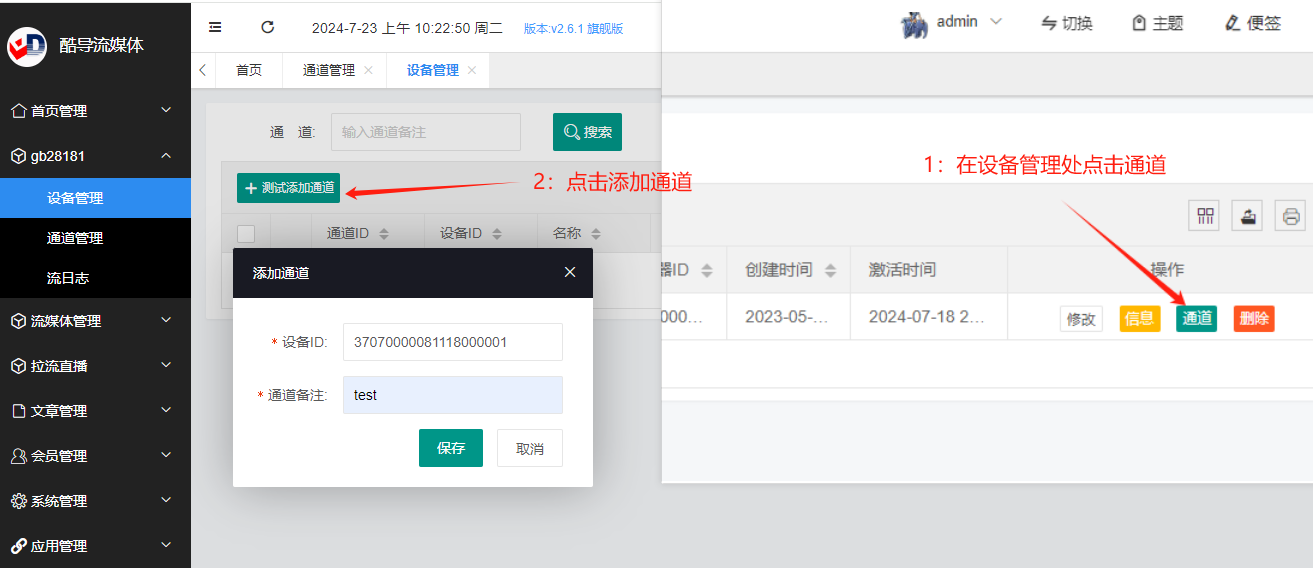Click the 保存 button in dialog
This screenshot has width=1313, height=568.
point(451,448)
